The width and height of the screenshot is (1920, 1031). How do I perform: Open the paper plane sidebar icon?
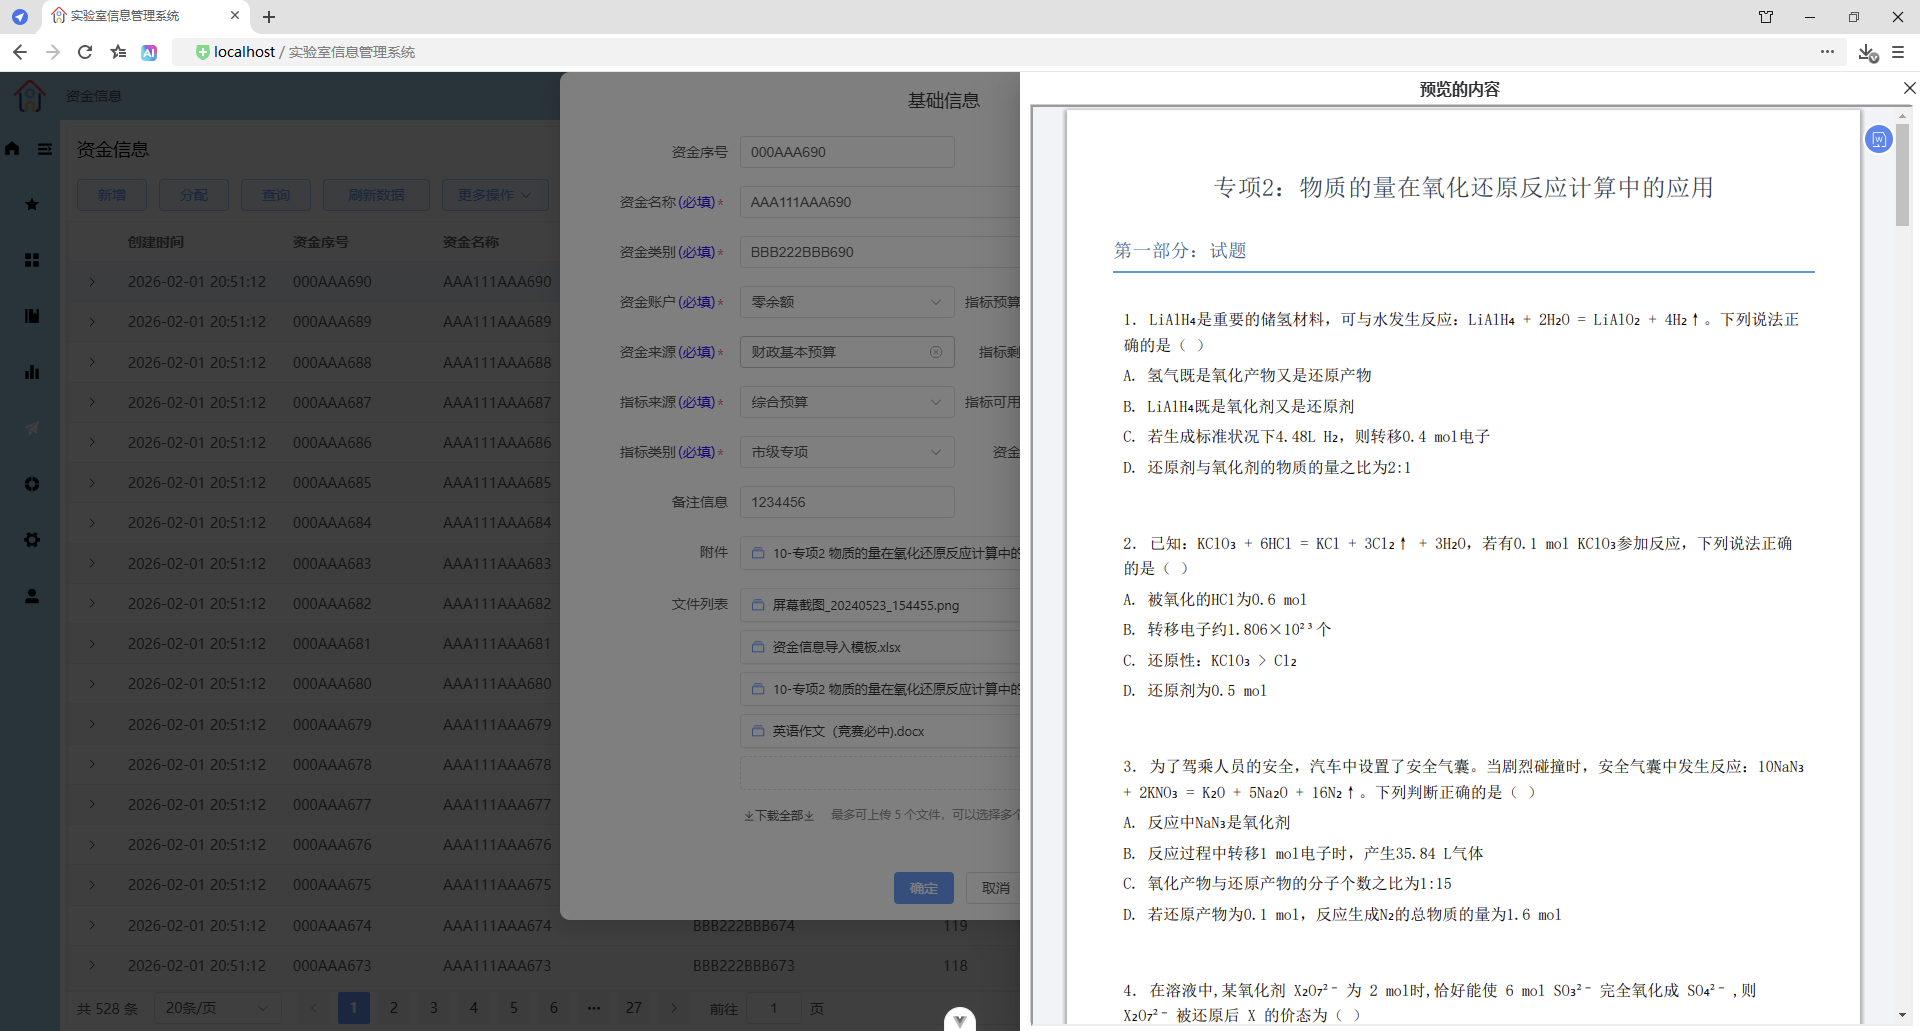32,428
